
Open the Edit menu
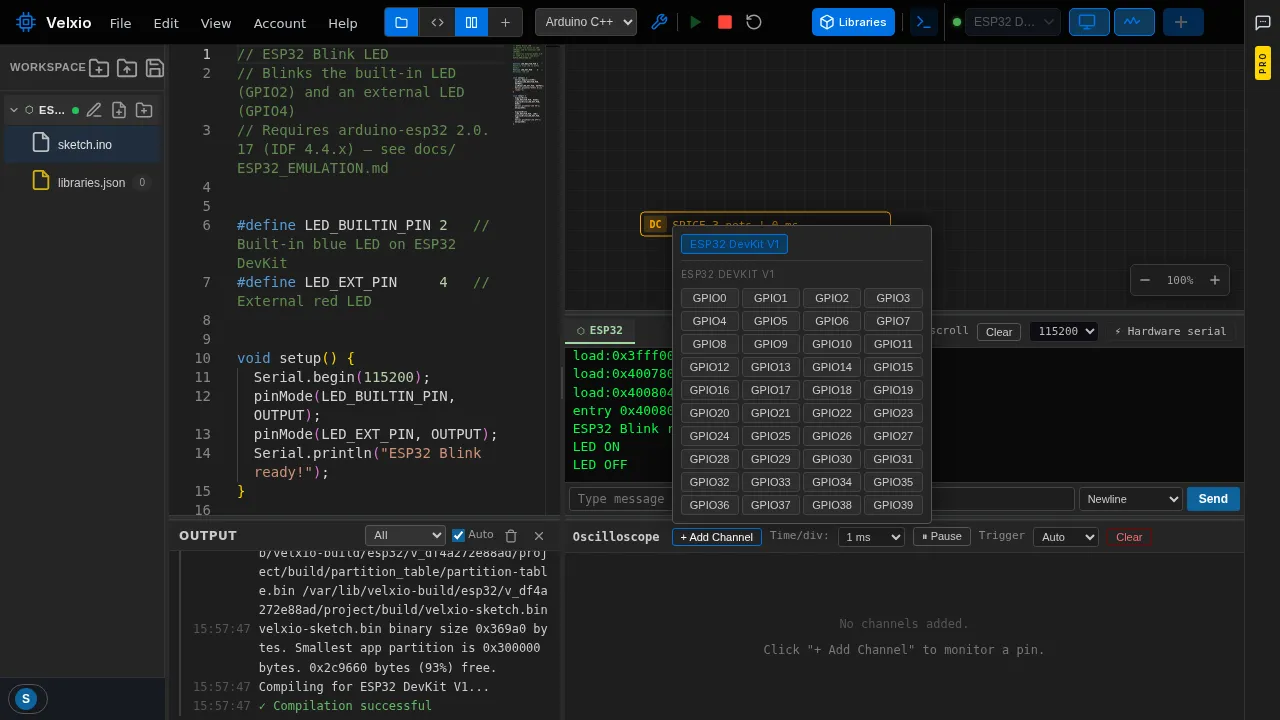166,23
